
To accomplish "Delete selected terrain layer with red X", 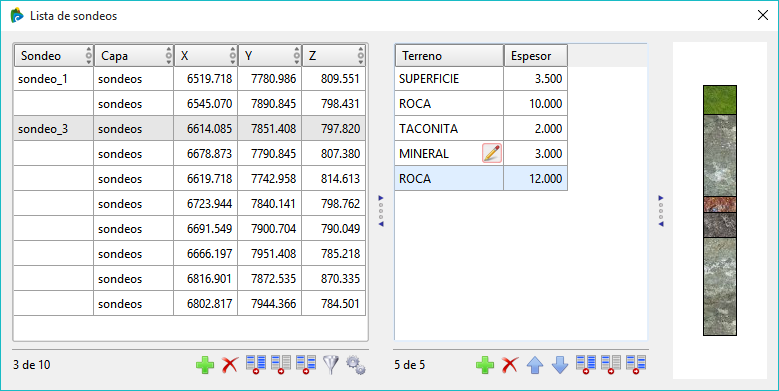I will click(x=510, y=365).
